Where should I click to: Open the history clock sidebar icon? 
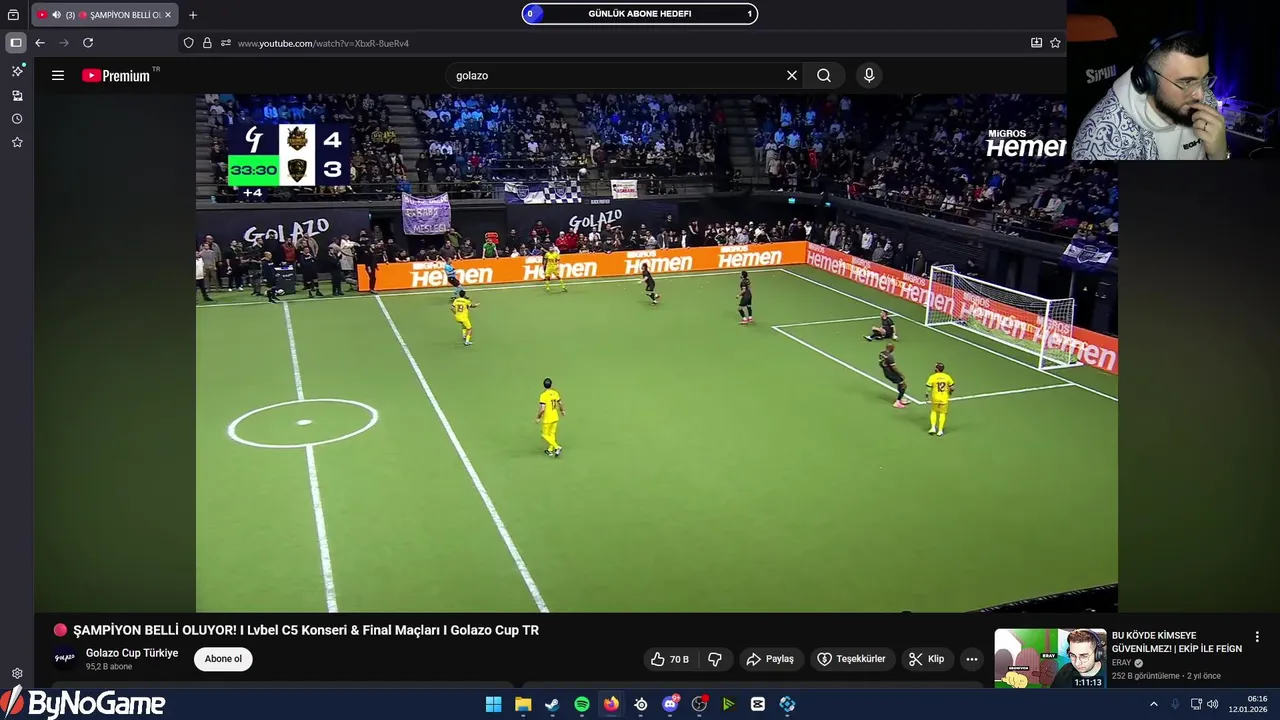17,119
